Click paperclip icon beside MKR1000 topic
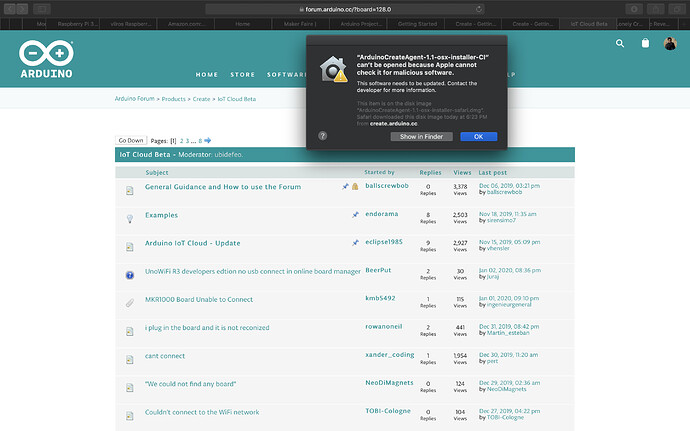This screenshot has height=431, width=690. [x=130, y=303]
